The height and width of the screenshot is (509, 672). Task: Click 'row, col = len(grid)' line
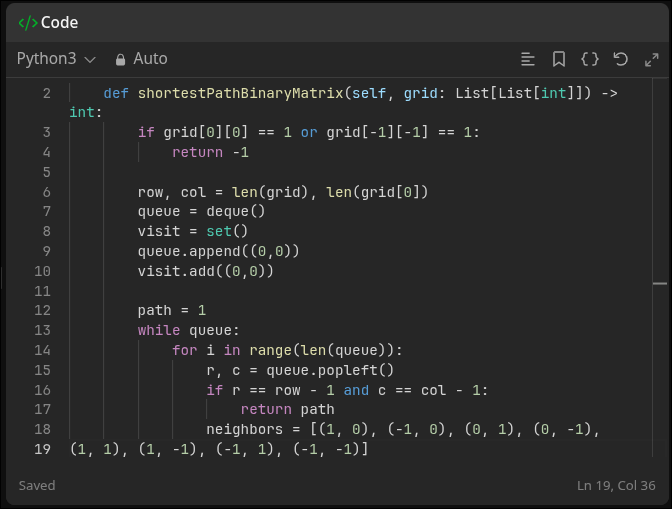(283, 192)
